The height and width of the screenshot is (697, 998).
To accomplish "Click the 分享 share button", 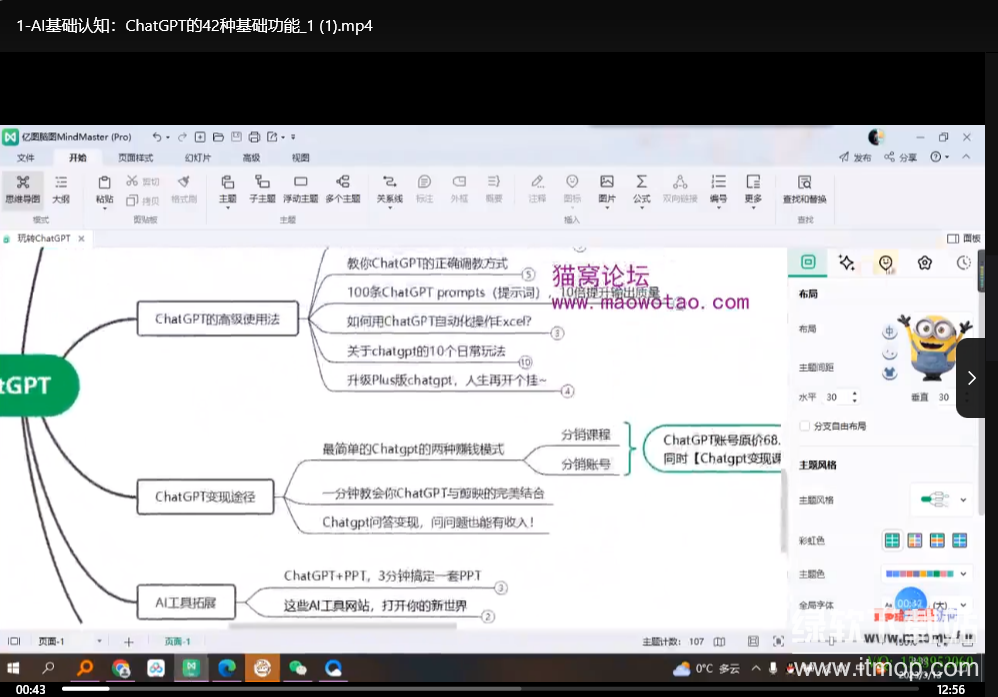I will (900, 157).
